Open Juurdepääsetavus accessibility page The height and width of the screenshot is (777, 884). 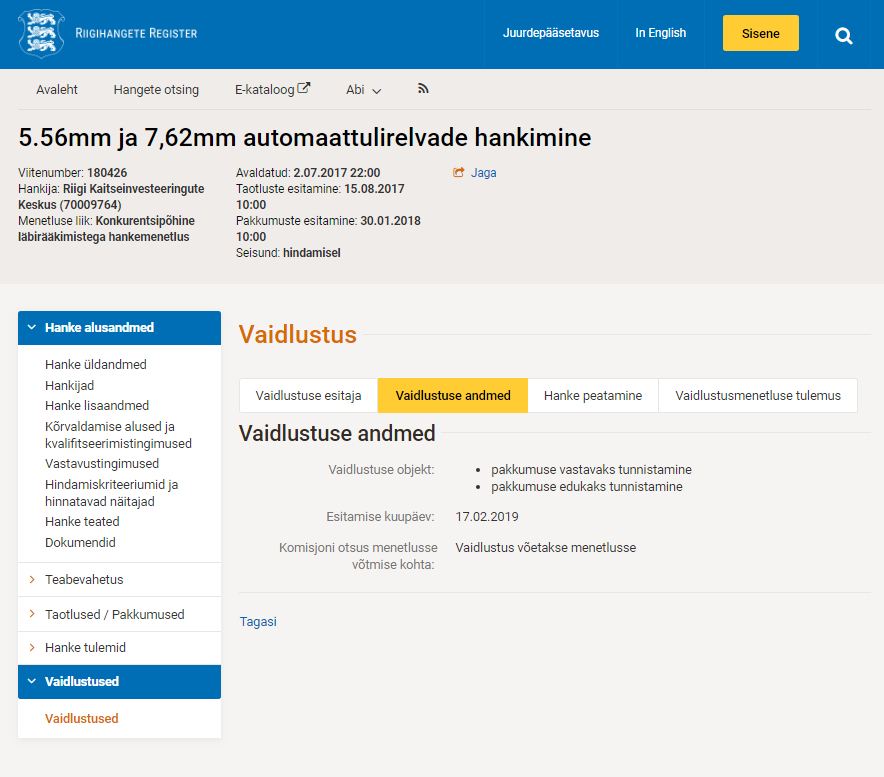point(550,33)
